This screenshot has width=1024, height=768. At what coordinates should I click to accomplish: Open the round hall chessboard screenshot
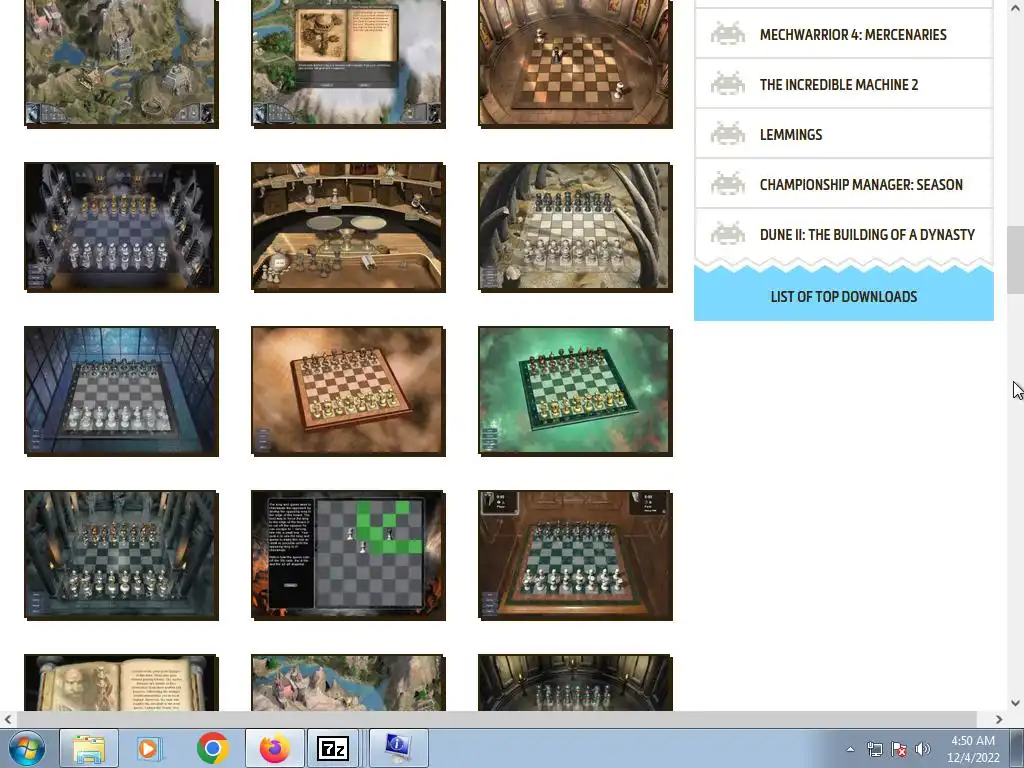point(575,62)
